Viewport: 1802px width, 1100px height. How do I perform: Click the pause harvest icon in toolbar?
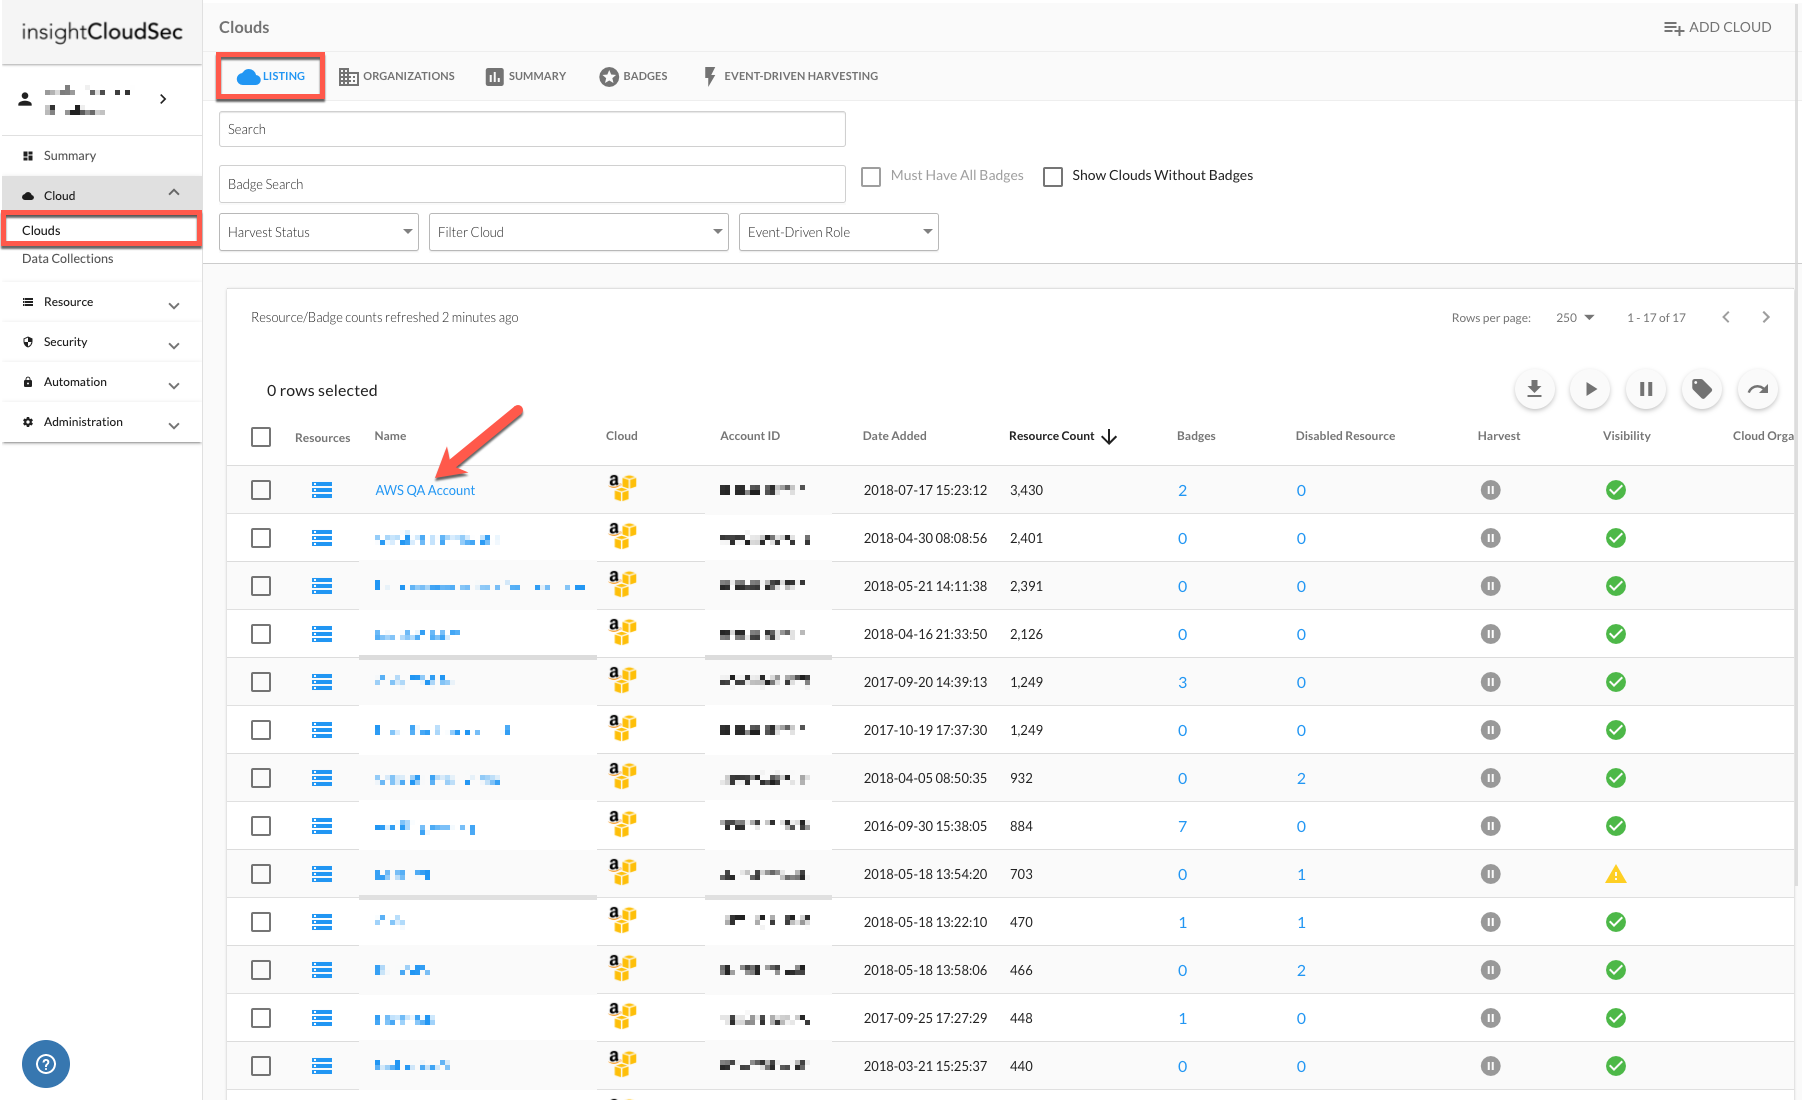(1646, 389)
